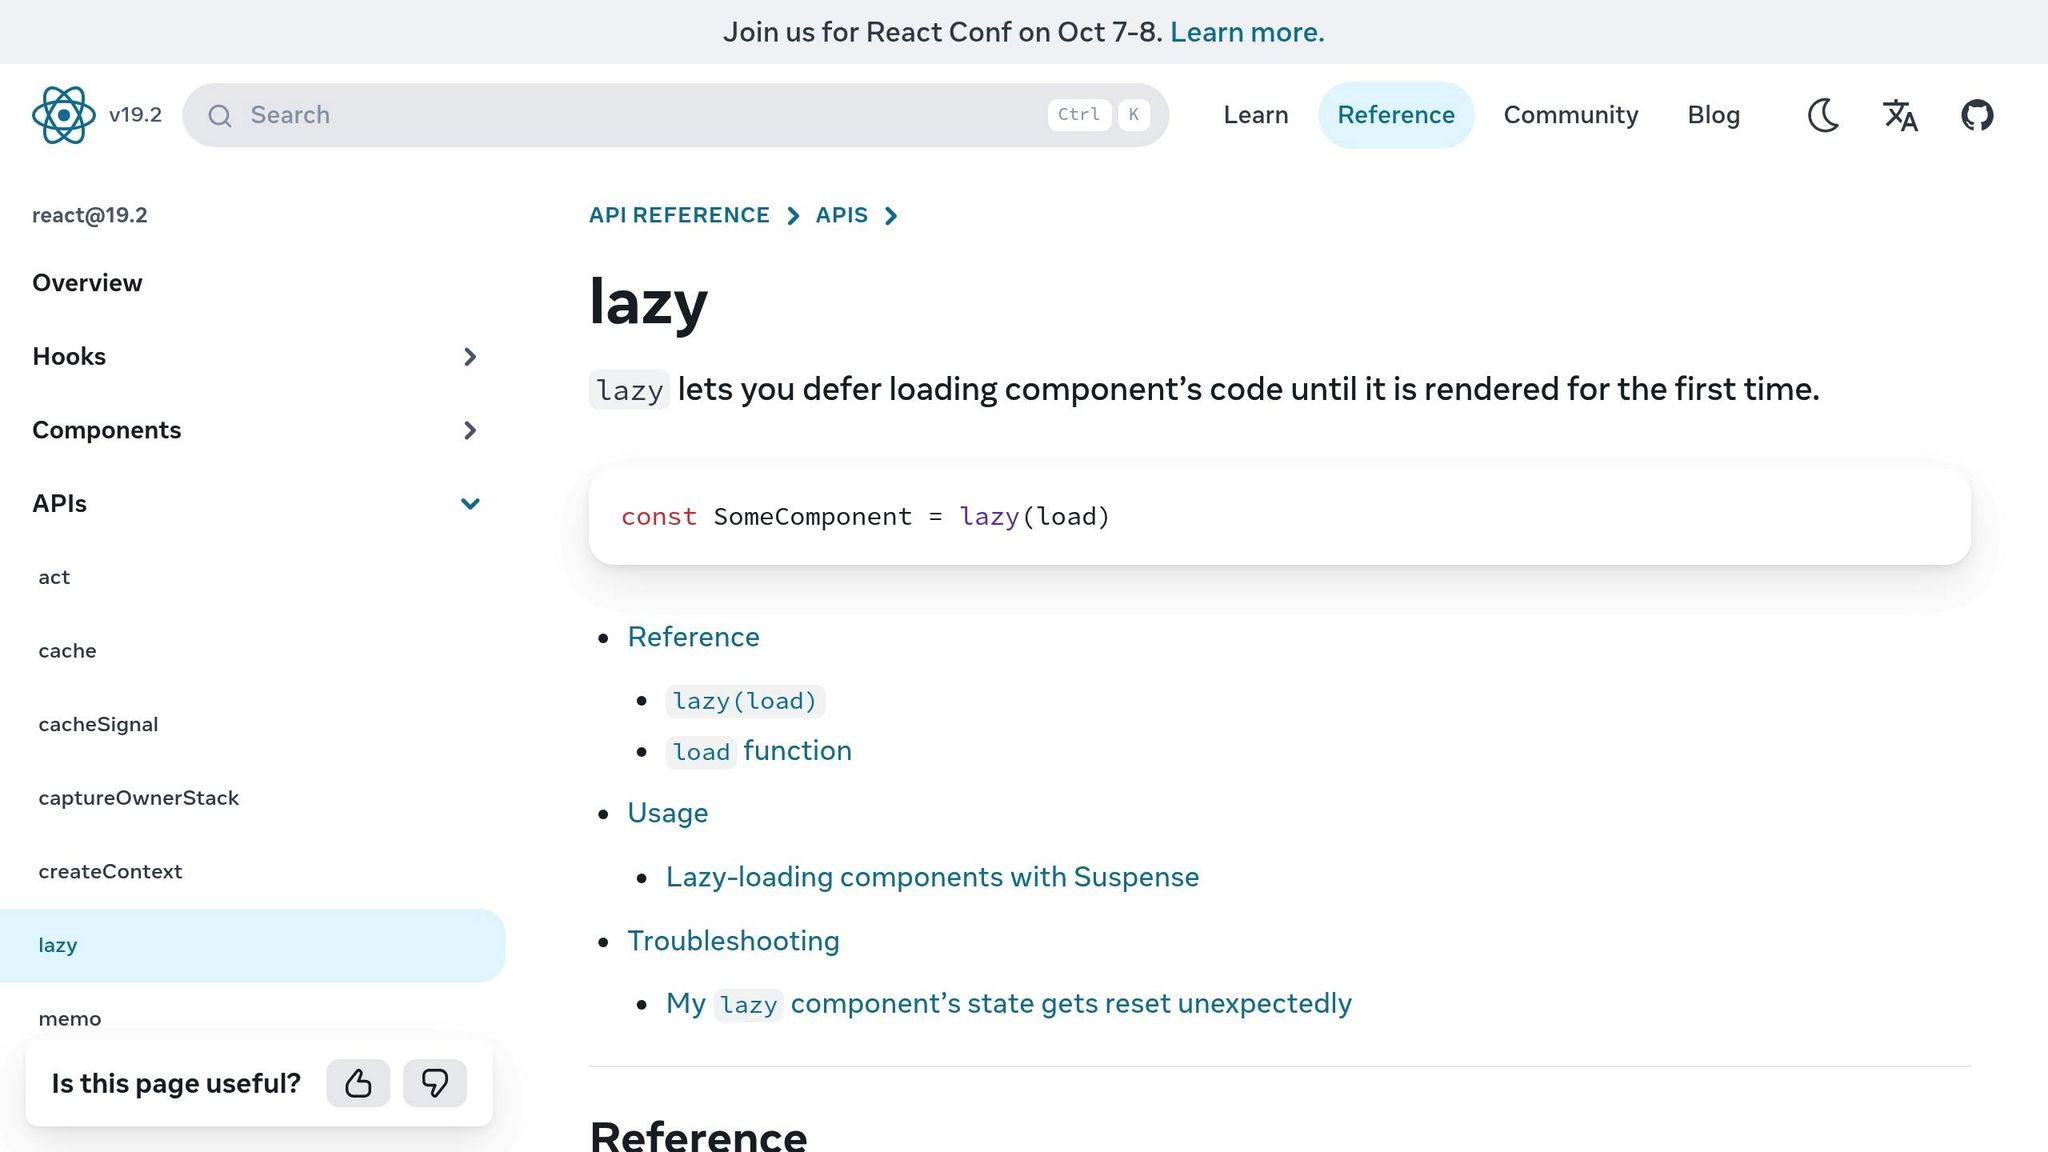
Task: Collapse the APIs sidebar section
Action: coord(470,504)
